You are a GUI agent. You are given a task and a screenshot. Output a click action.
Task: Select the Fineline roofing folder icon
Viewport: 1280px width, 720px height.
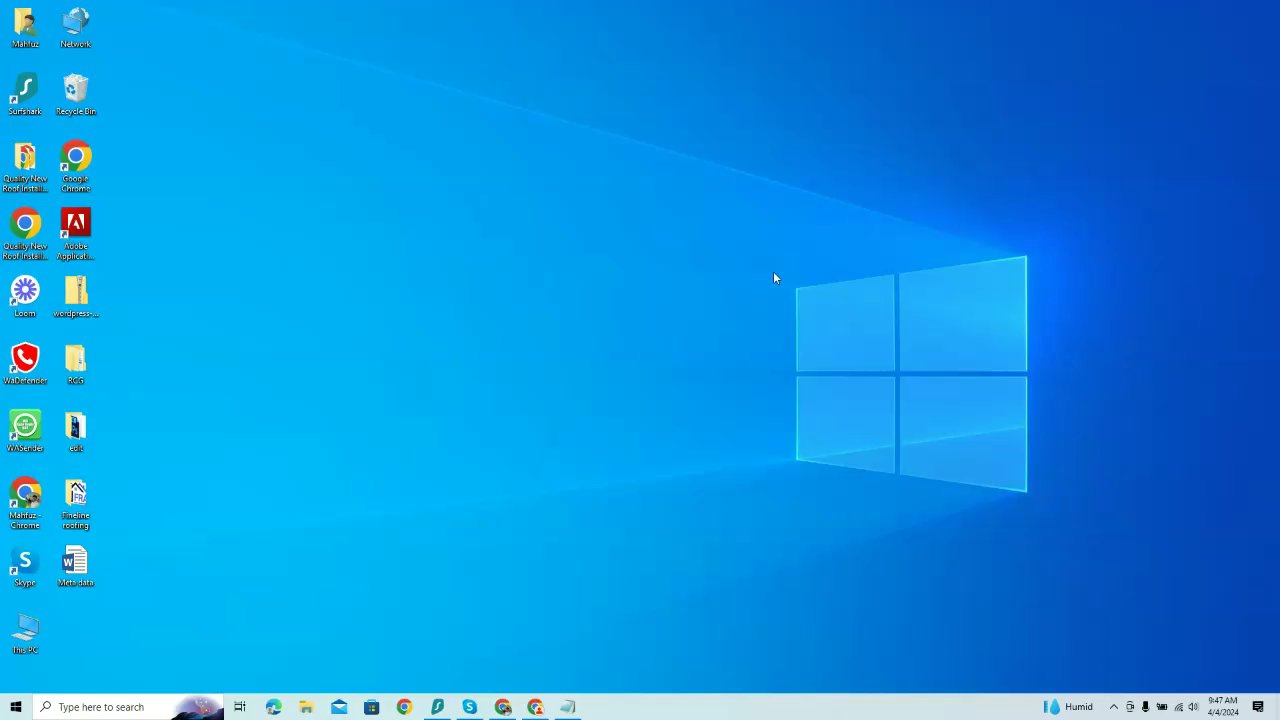coord(76,503)
